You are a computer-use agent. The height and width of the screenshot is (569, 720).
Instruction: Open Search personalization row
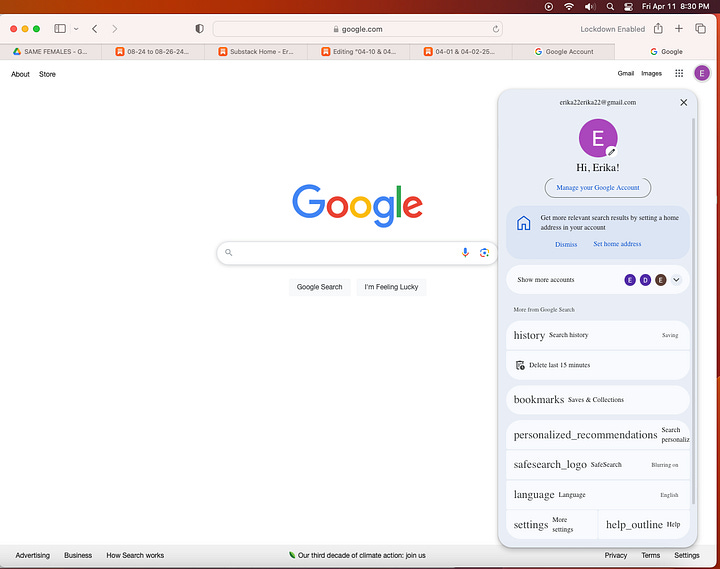[598, 434]
